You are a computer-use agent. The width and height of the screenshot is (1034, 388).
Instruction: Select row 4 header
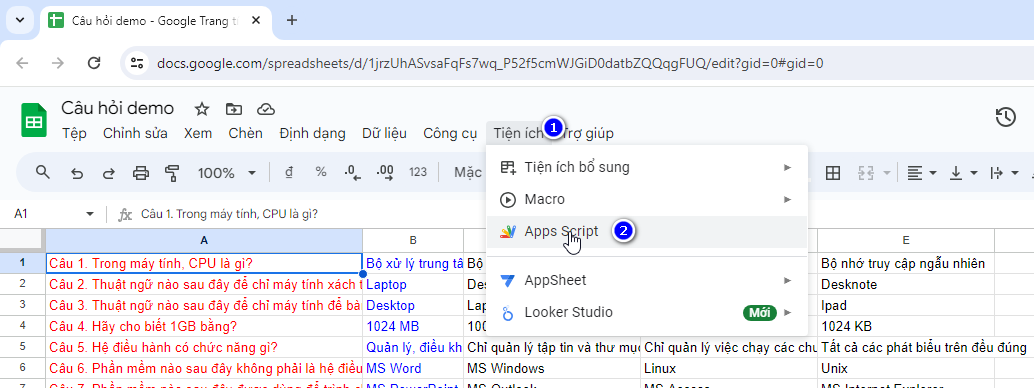coord(22,326)
